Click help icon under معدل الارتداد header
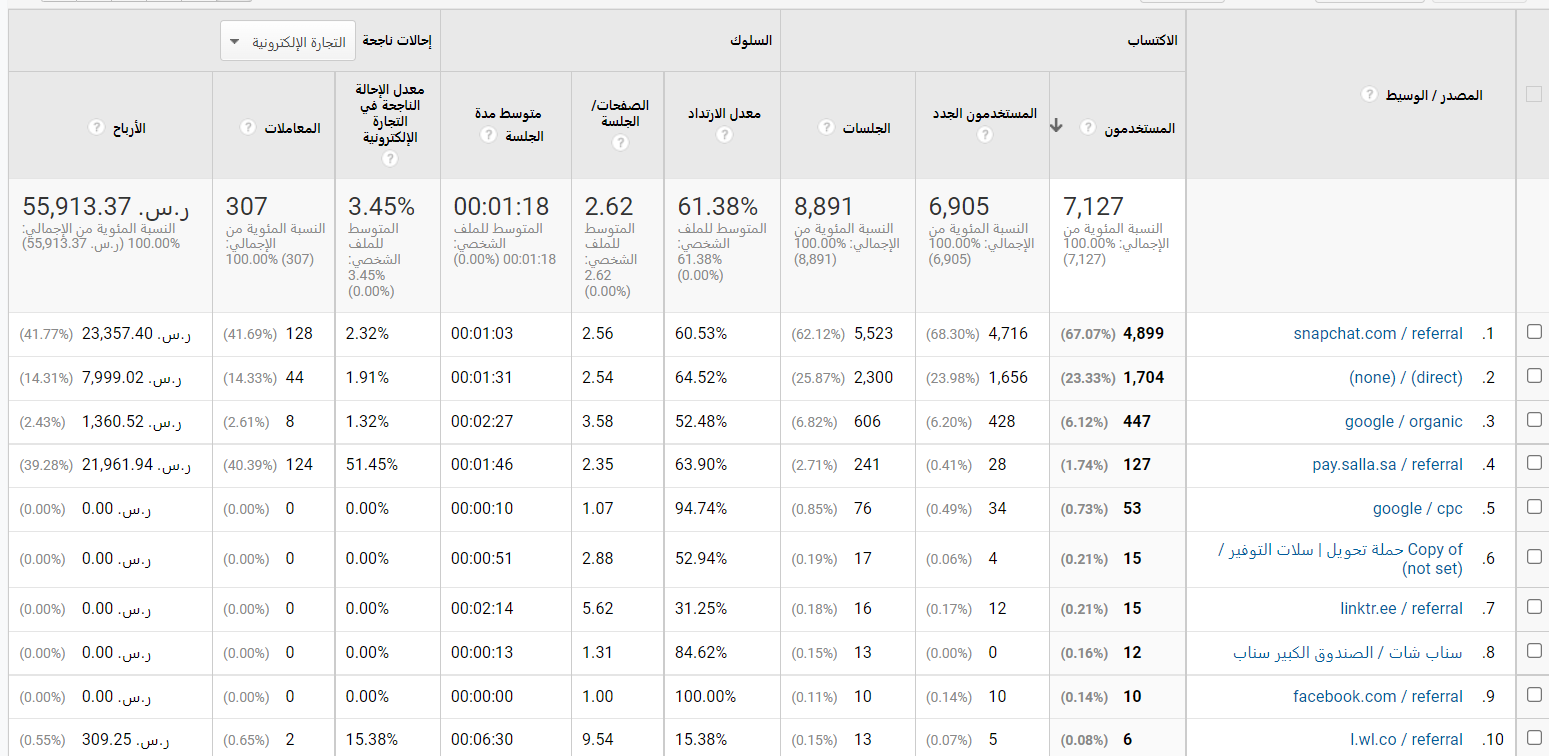Screen dimensions: 1549x756 tap(723, 135)
